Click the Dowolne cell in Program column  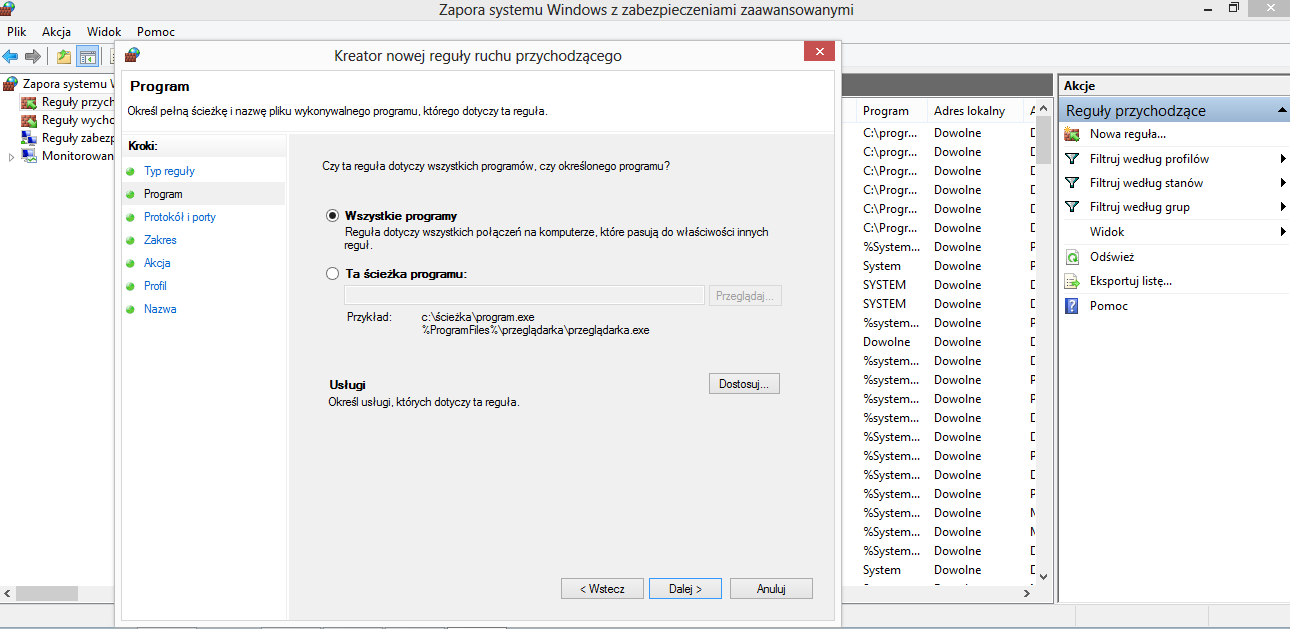(x=887, y=342)
